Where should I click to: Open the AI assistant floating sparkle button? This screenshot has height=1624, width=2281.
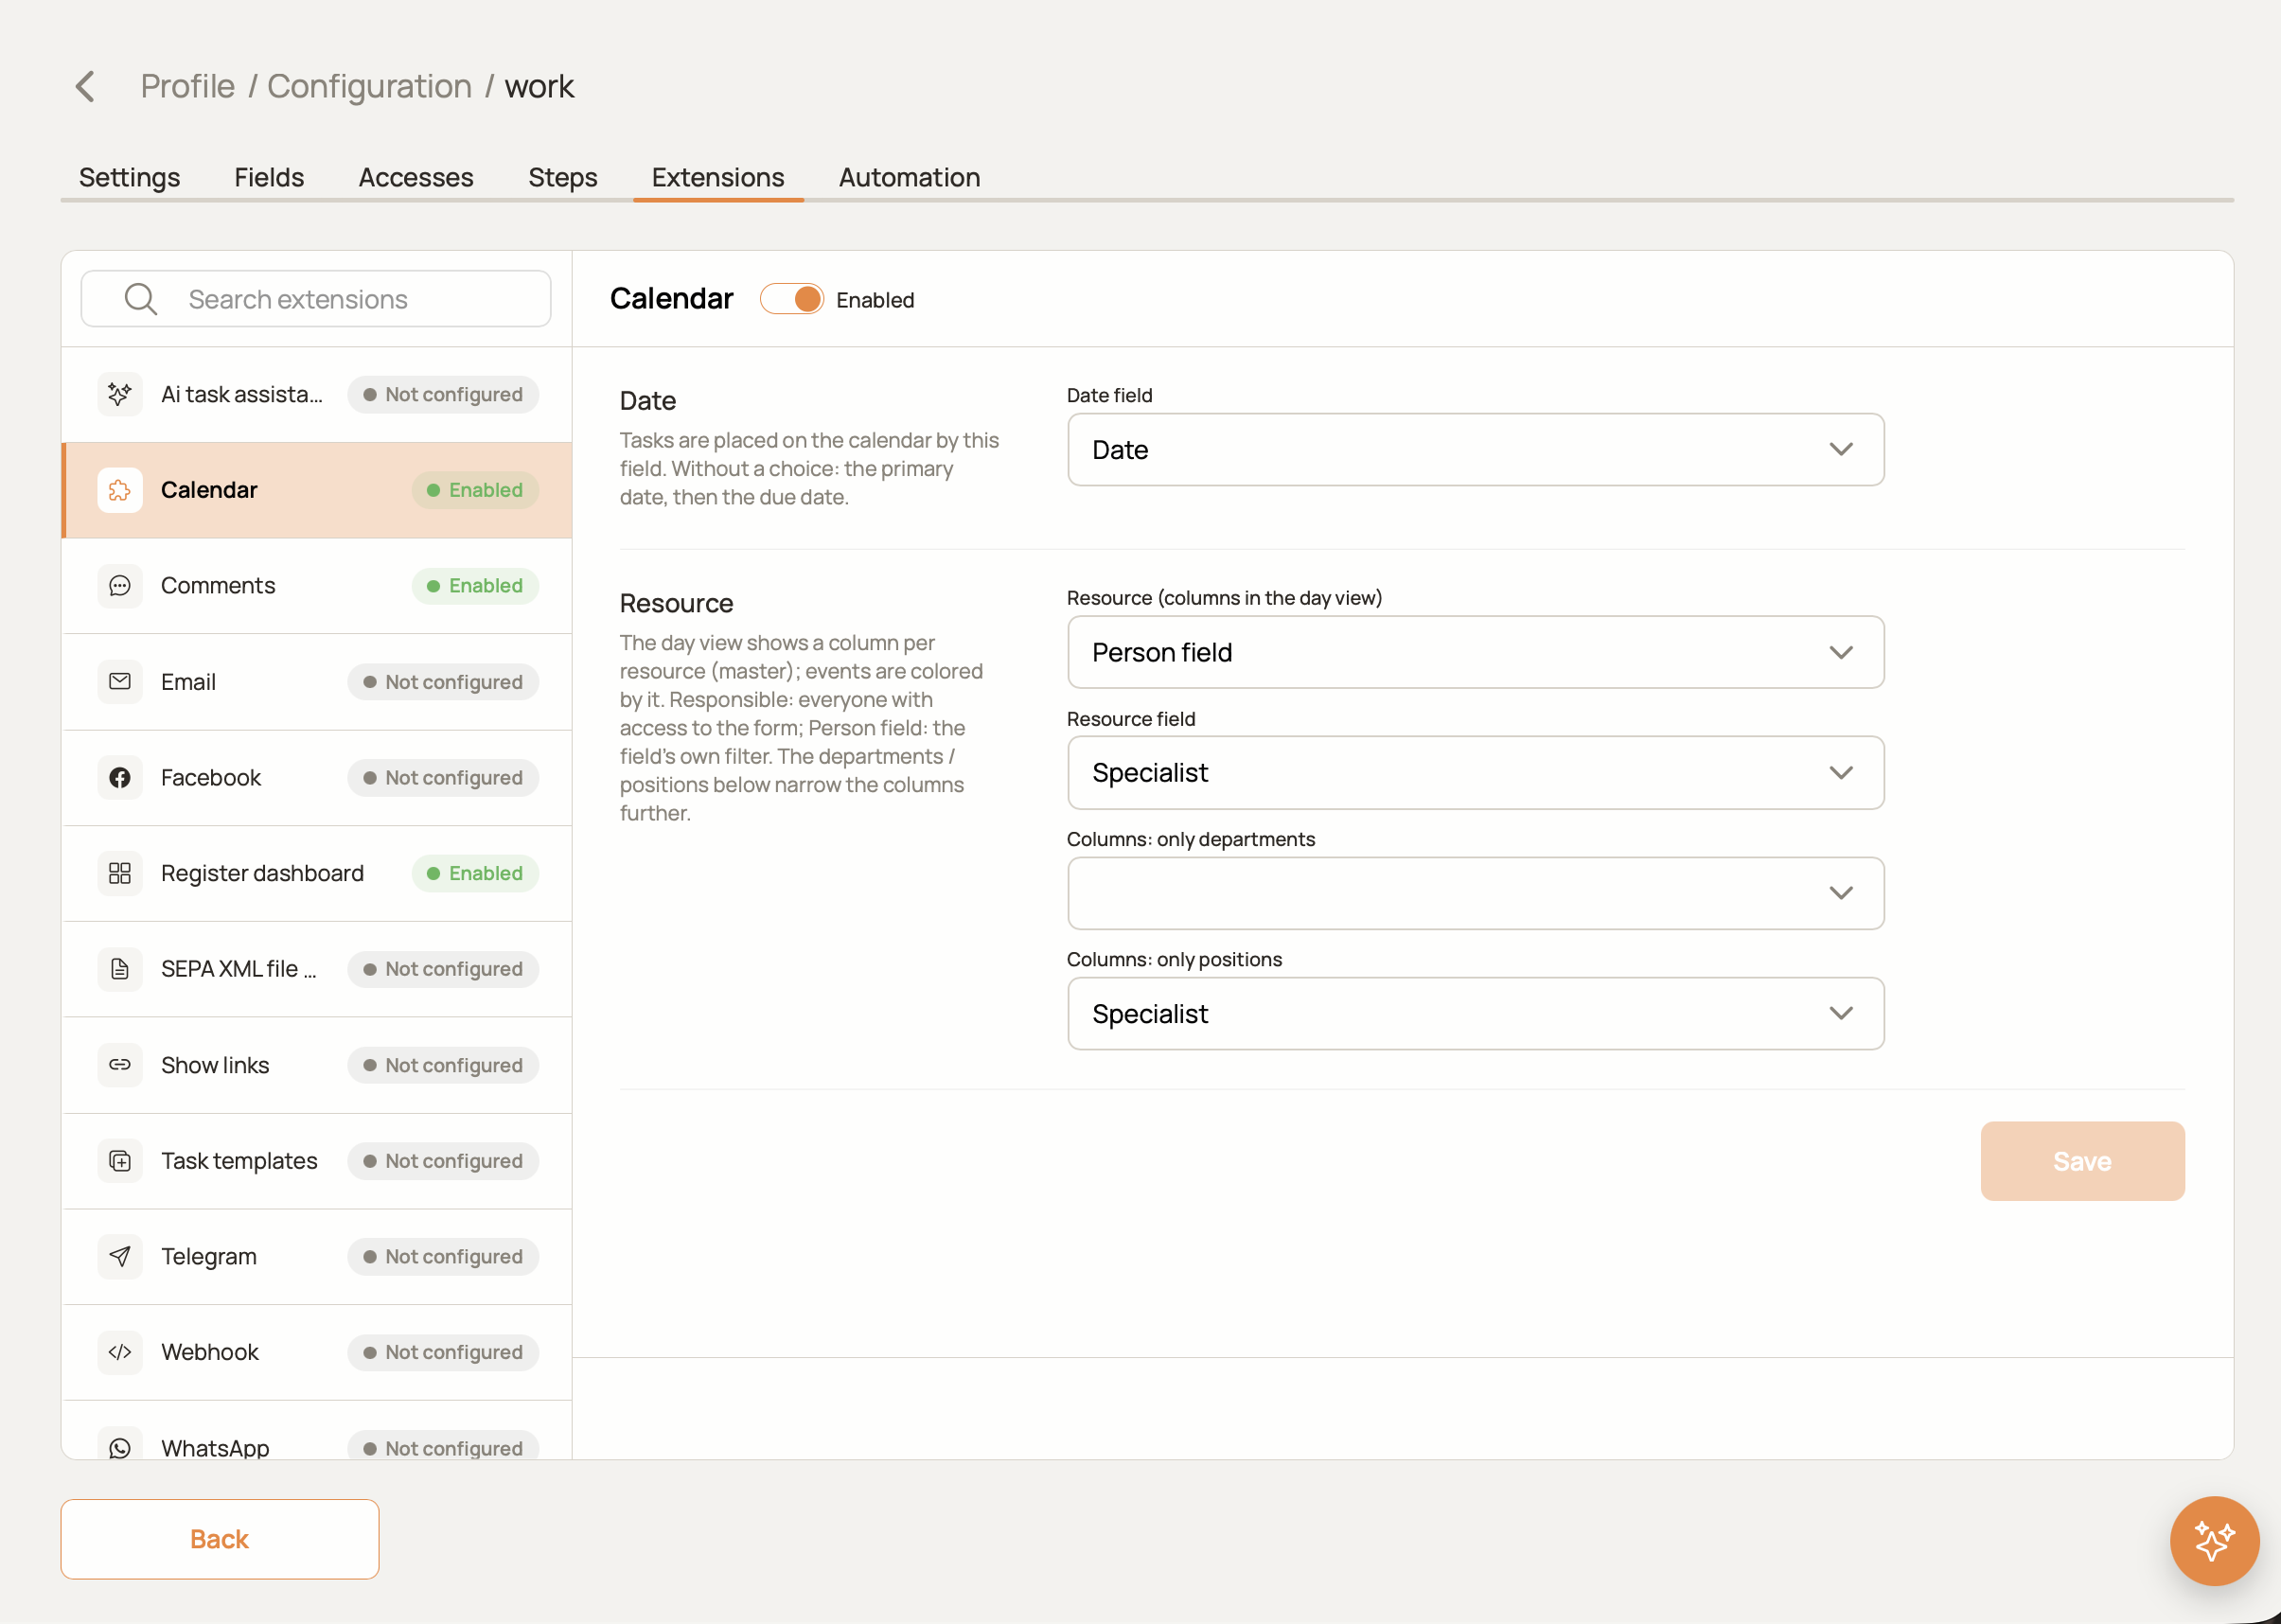pos(2214,1540)
